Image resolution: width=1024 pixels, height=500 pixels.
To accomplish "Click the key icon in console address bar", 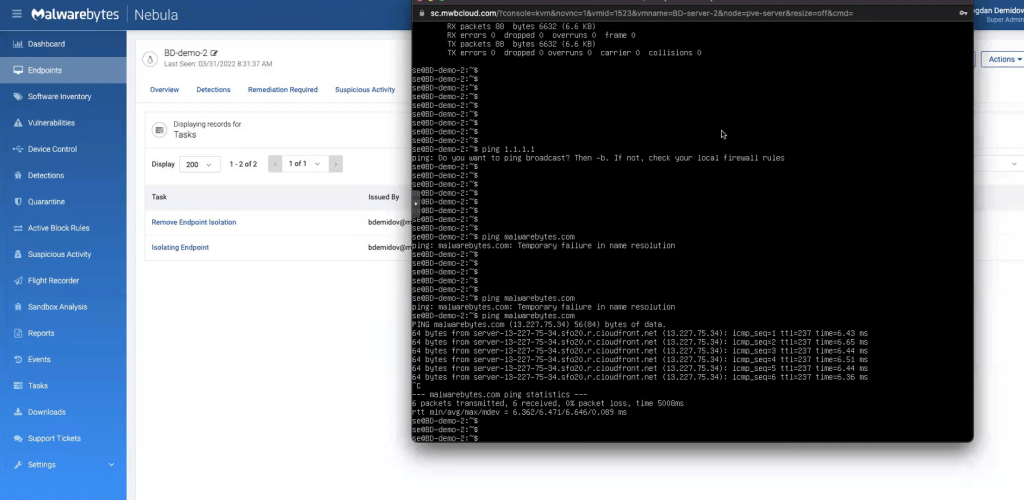I will coord(963,13).
